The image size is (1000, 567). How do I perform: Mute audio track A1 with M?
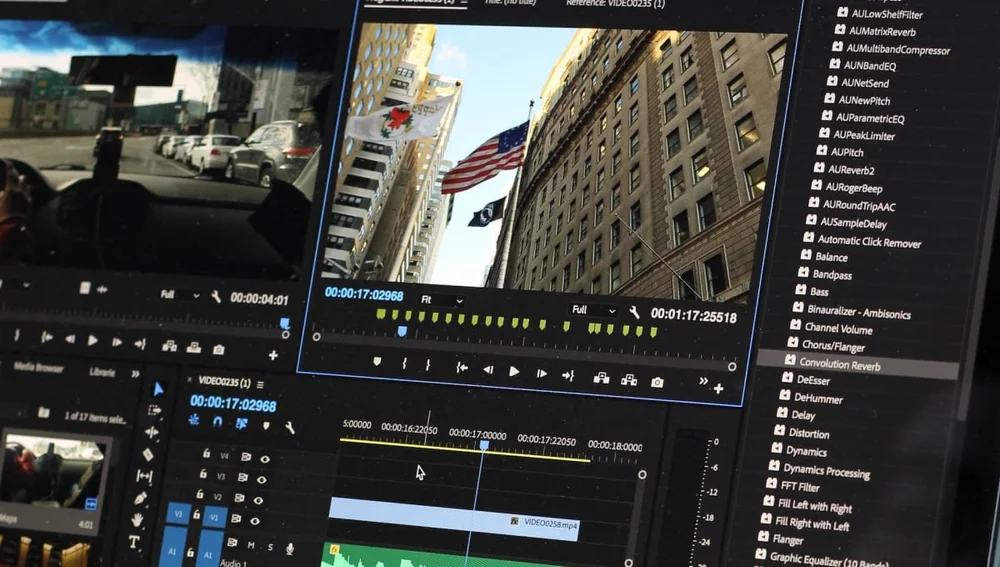point(251,545)
